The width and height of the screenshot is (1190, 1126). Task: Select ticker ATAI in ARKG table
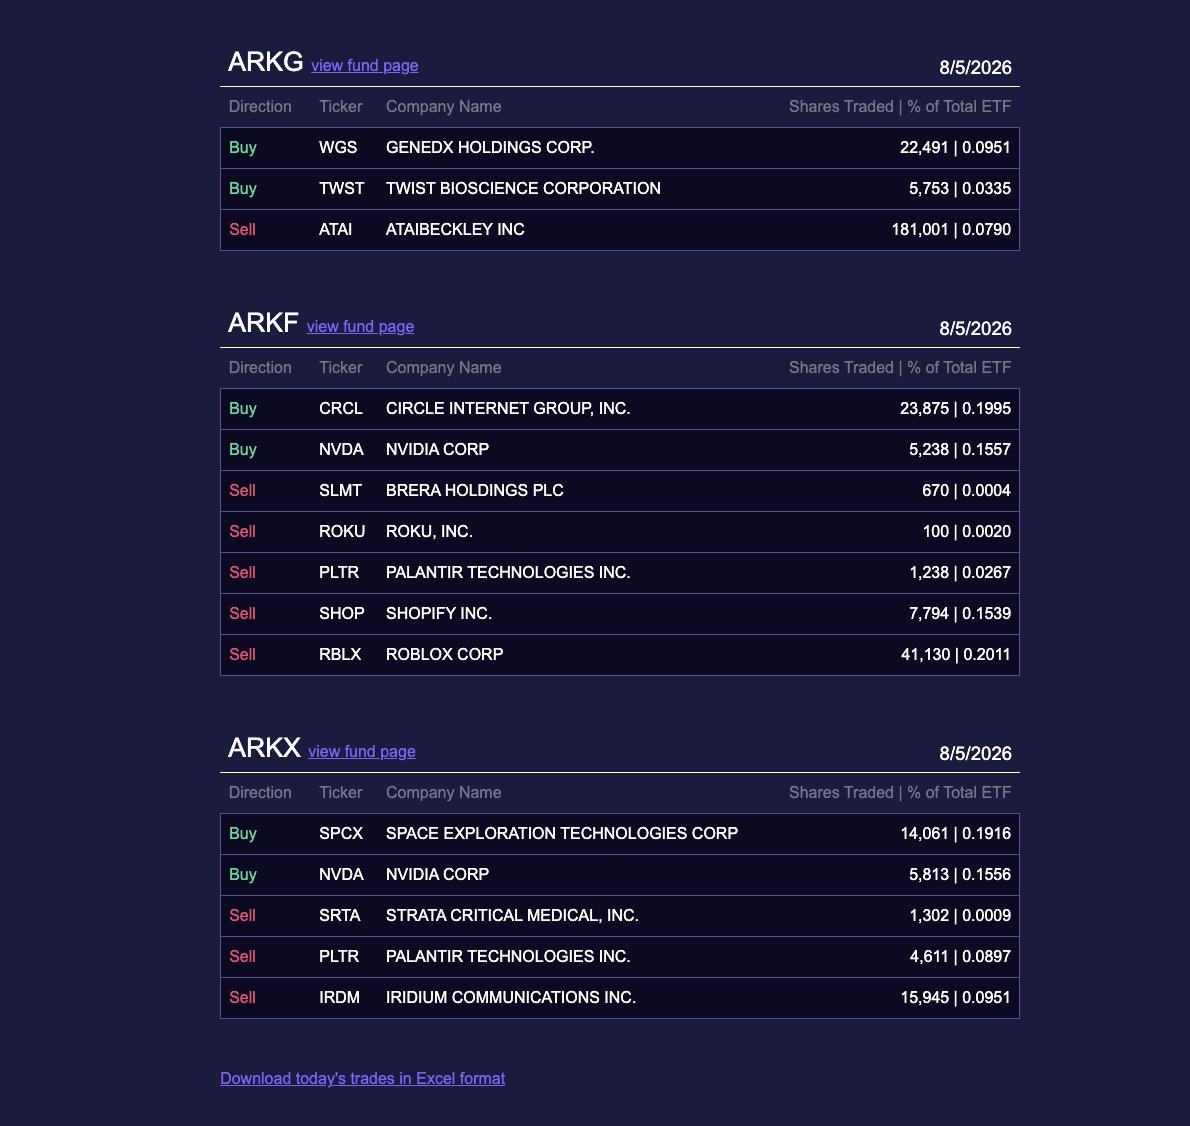335,229
